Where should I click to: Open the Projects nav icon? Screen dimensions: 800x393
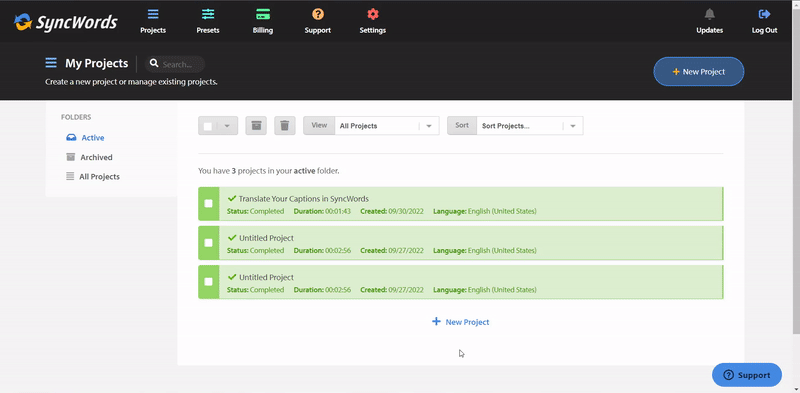153,14
